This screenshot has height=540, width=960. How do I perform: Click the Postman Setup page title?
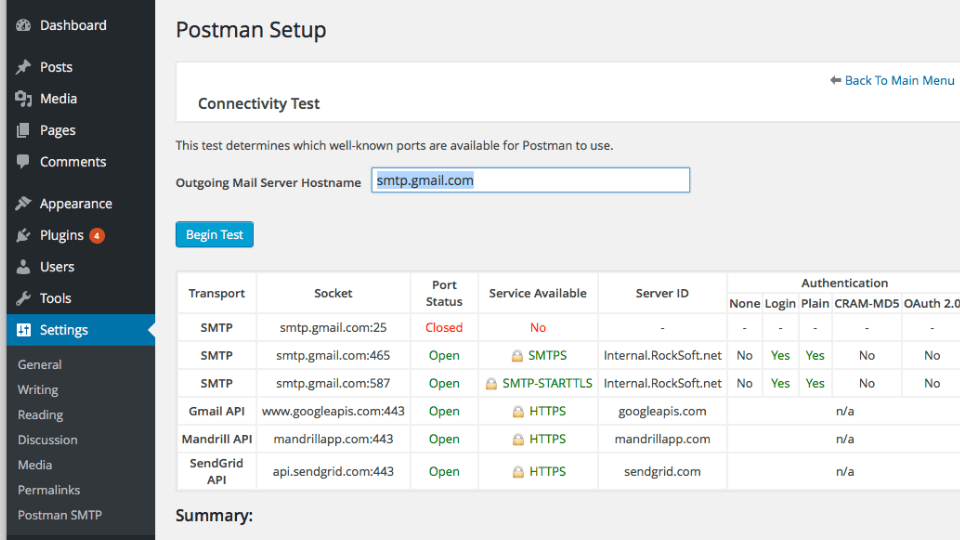pos(251,29)
